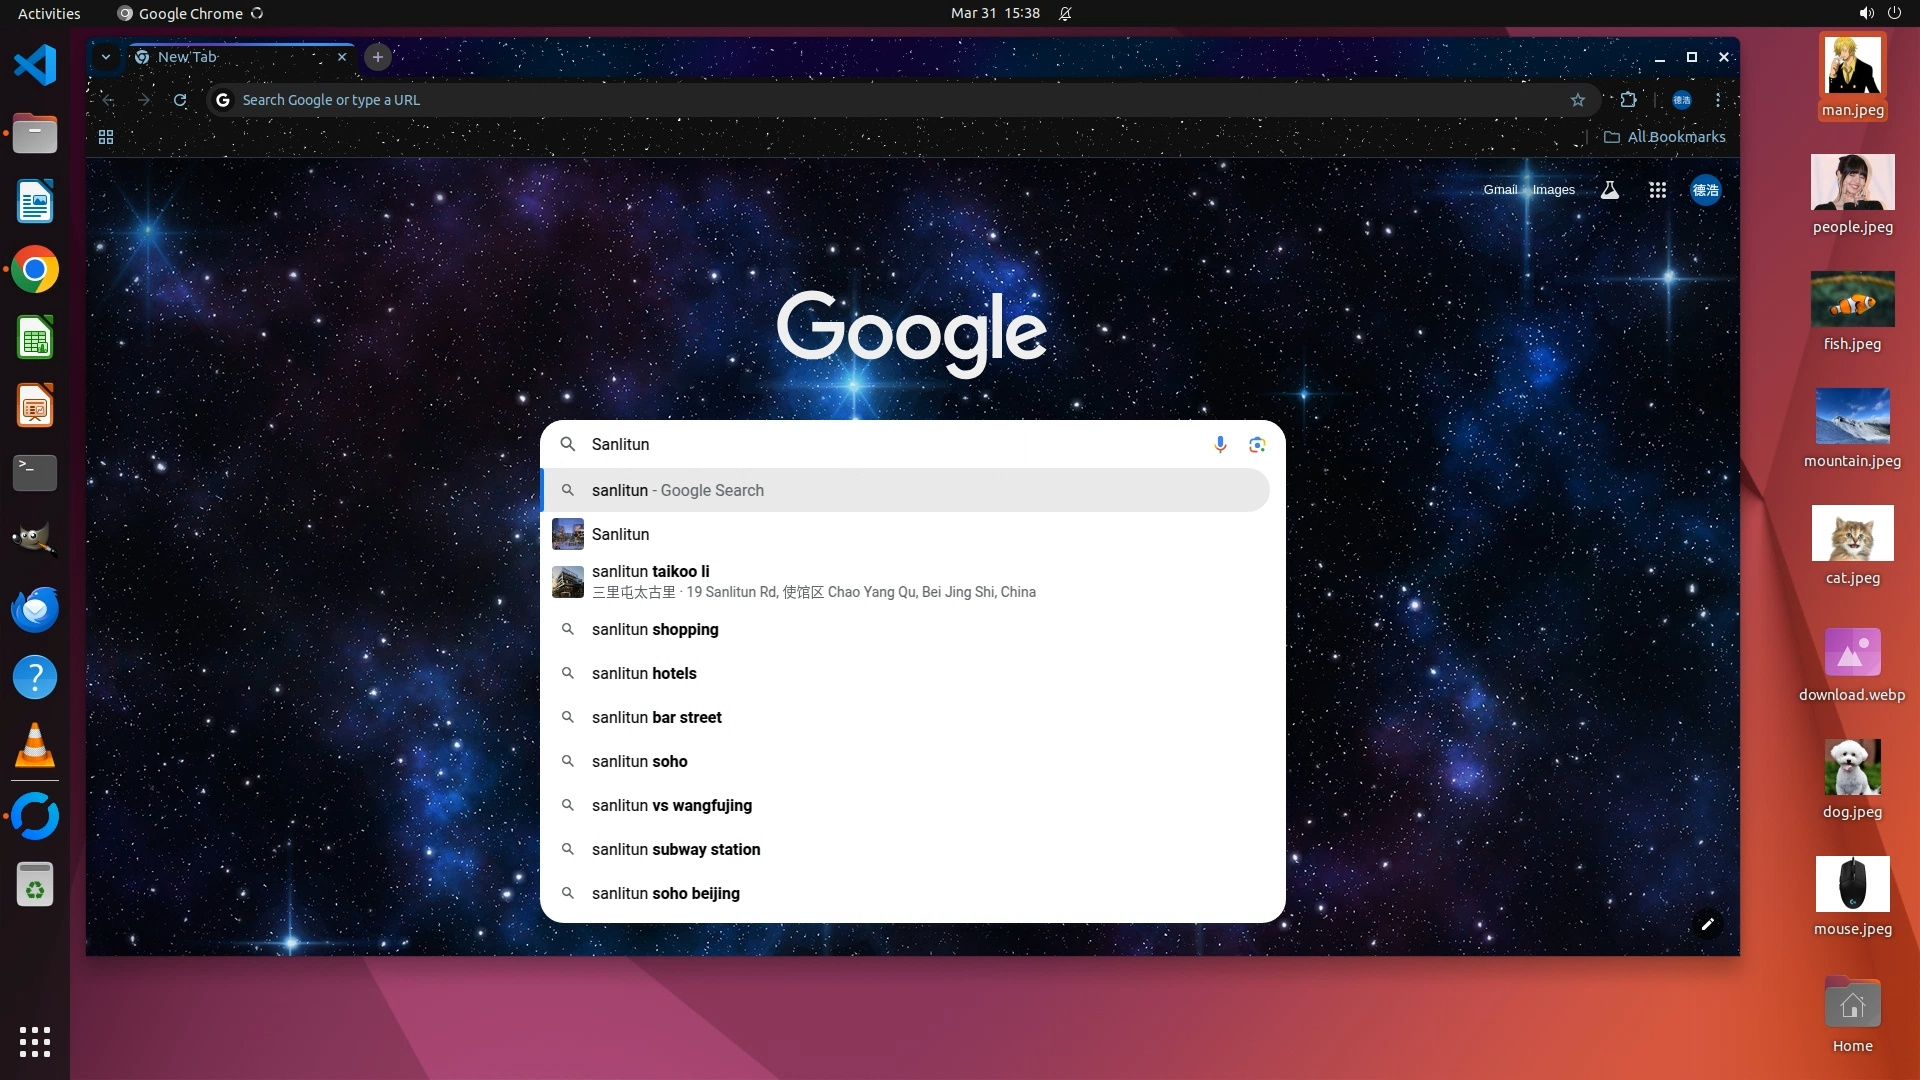This screenshot has width=1920, height=1080.
Task: Open Visual Studio Code from the dock
Action: [x=35, y=65]
